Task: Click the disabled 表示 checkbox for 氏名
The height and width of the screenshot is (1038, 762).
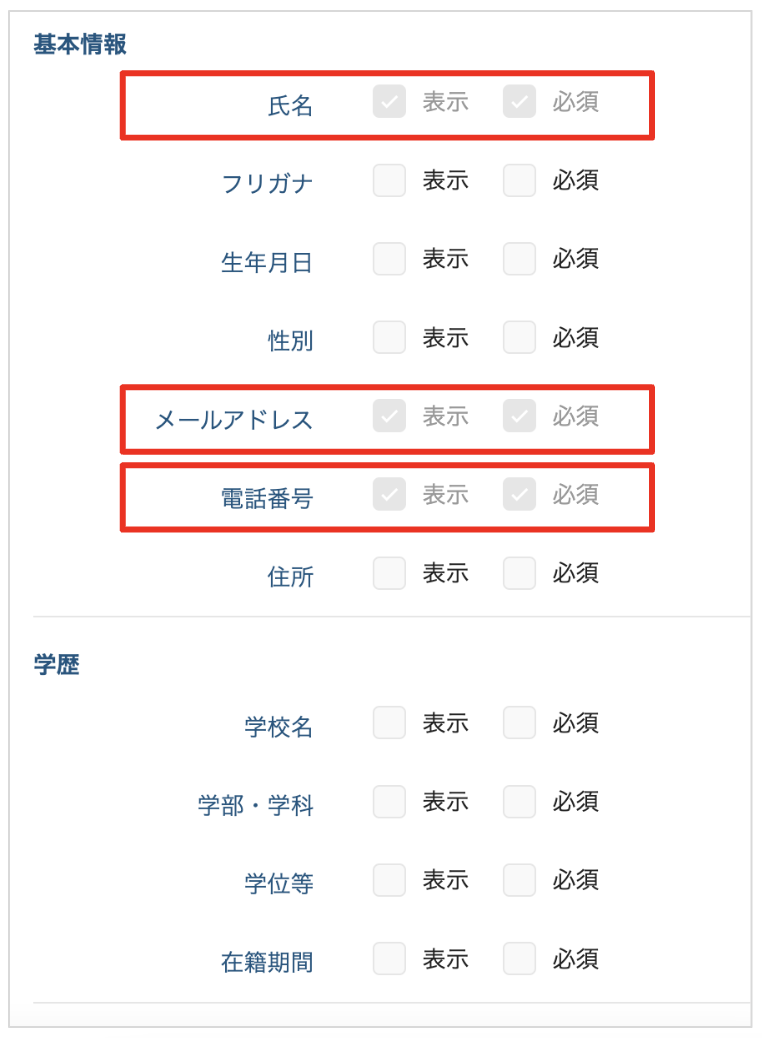Action: 389,101
